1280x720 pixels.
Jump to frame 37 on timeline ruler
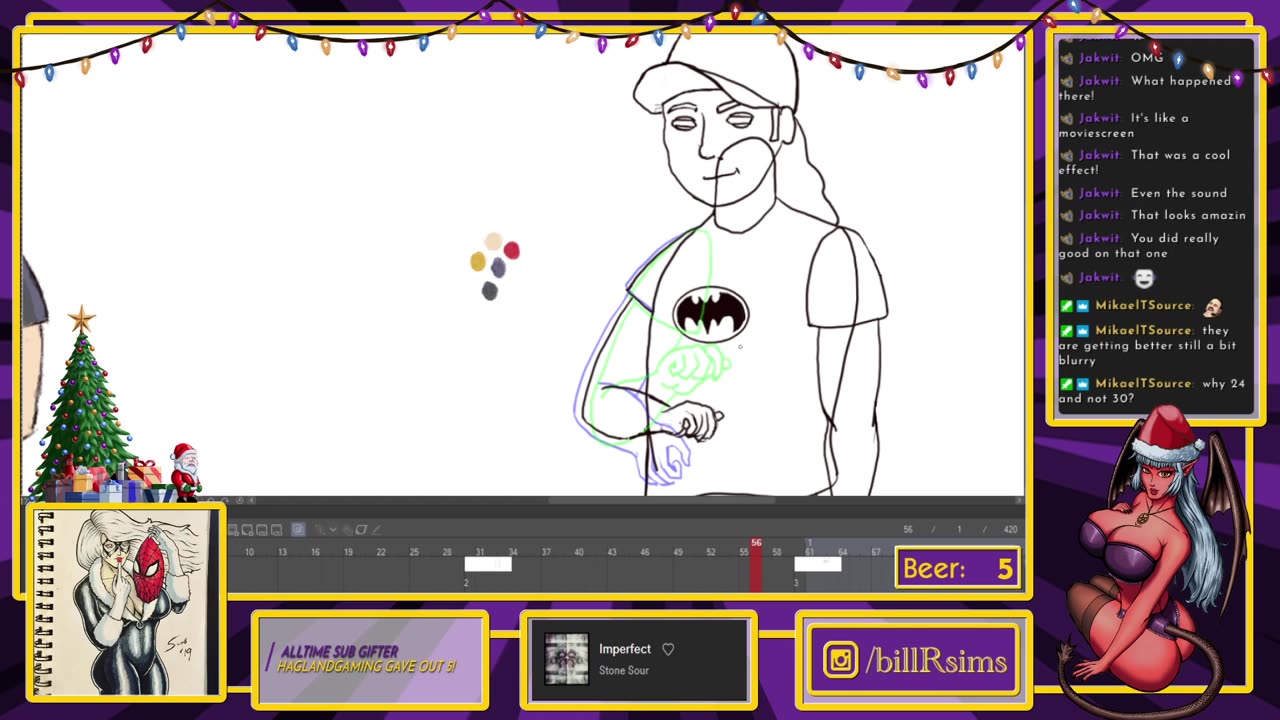546,552
